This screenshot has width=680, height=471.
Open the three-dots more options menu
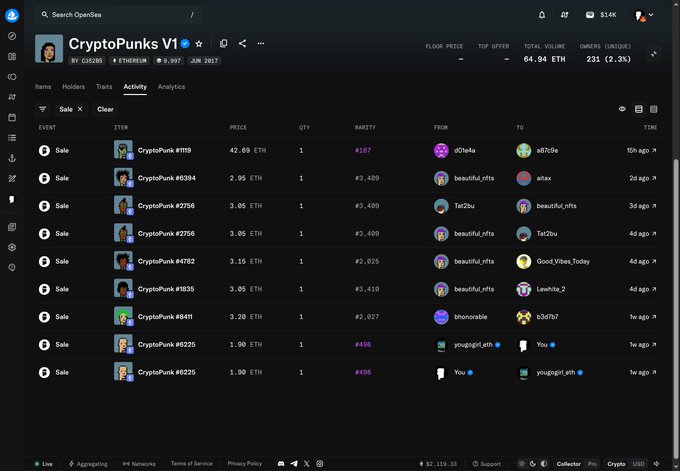[261, 43]
